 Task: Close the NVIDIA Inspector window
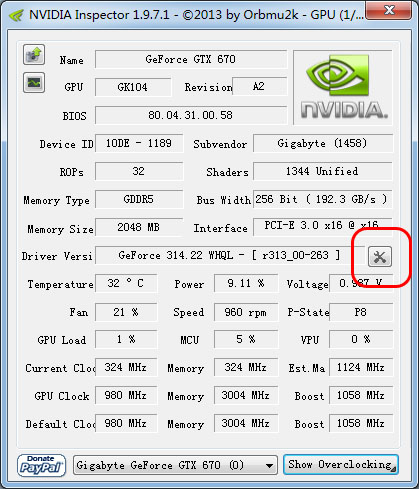(388, 10)
